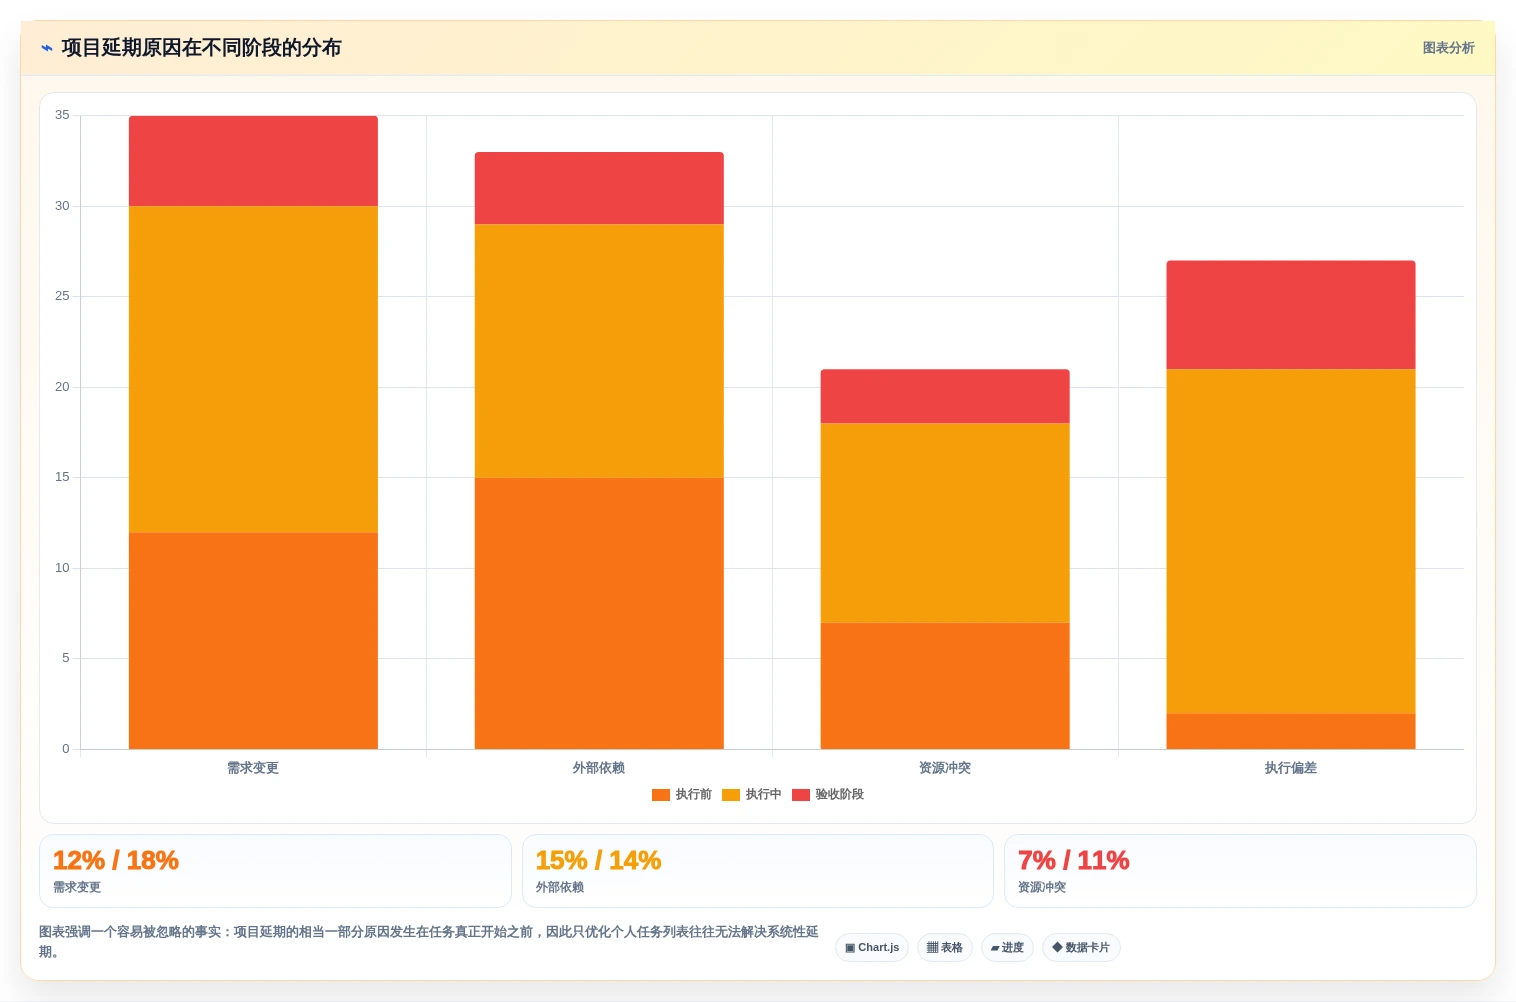The image size is (1516, 1002).
Task: Click the 需求变更 验收阶段 red bar segment
Action: (x=253, y=161)
